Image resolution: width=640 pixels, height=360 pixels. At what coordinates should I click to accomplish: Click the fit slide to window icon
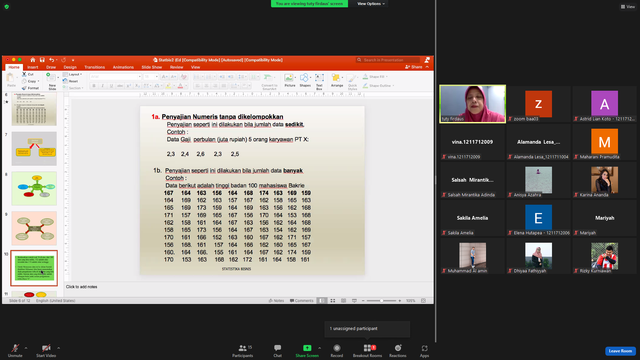[x=423, y=300]
